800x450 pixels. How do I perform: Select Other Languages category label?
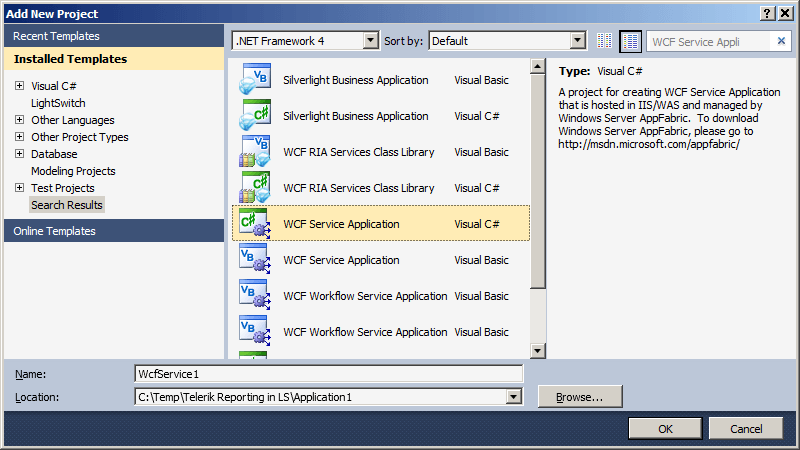(x=72, y=120)
